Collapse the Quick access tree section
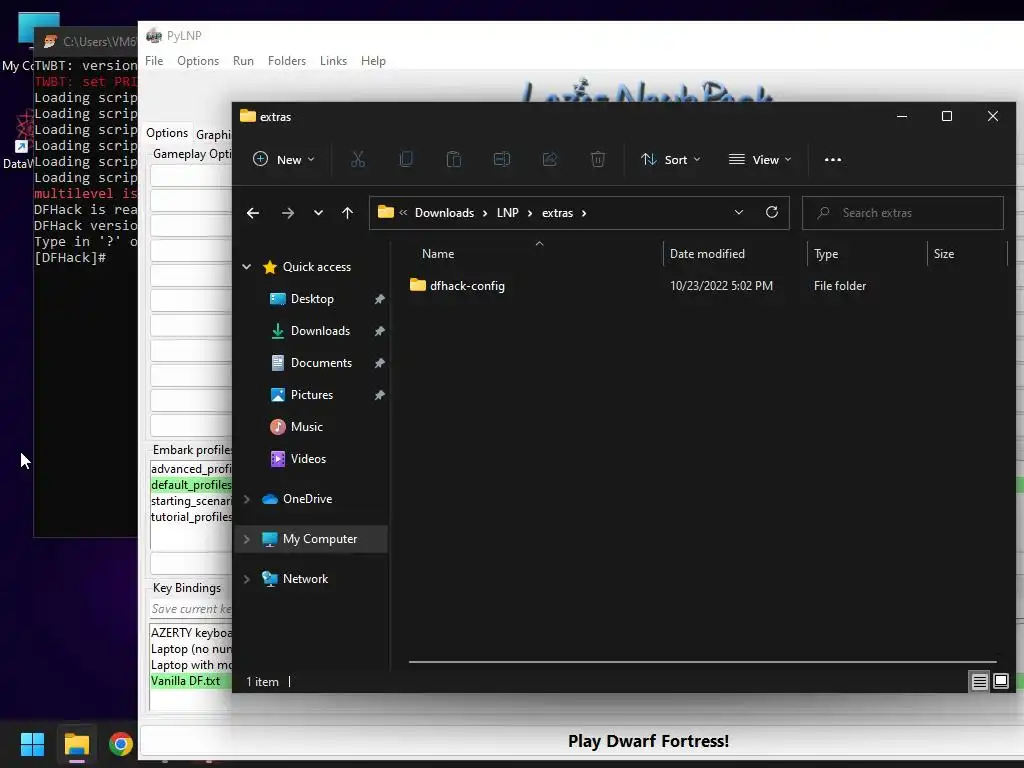Screen dimensions: 1024x768 pyautogui.click(x=246, y=266)
